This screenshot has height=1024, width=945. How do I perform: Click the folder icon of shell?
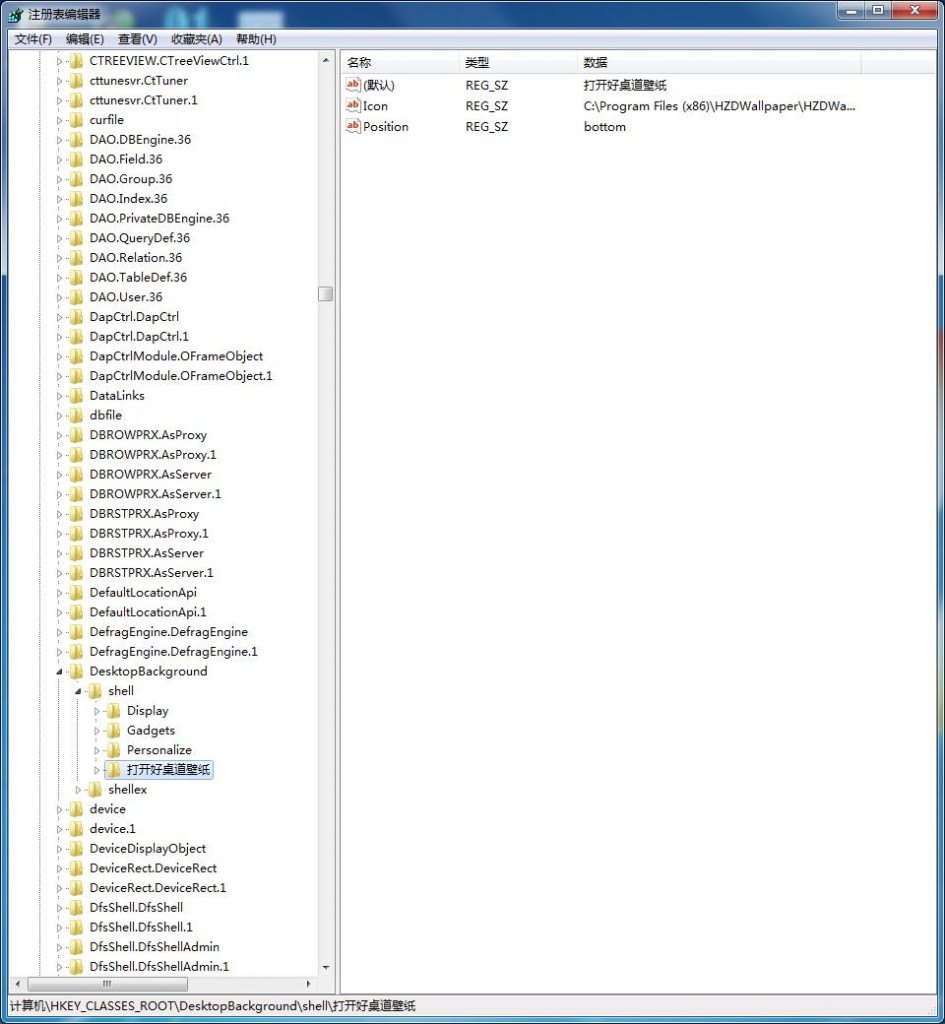95,690
